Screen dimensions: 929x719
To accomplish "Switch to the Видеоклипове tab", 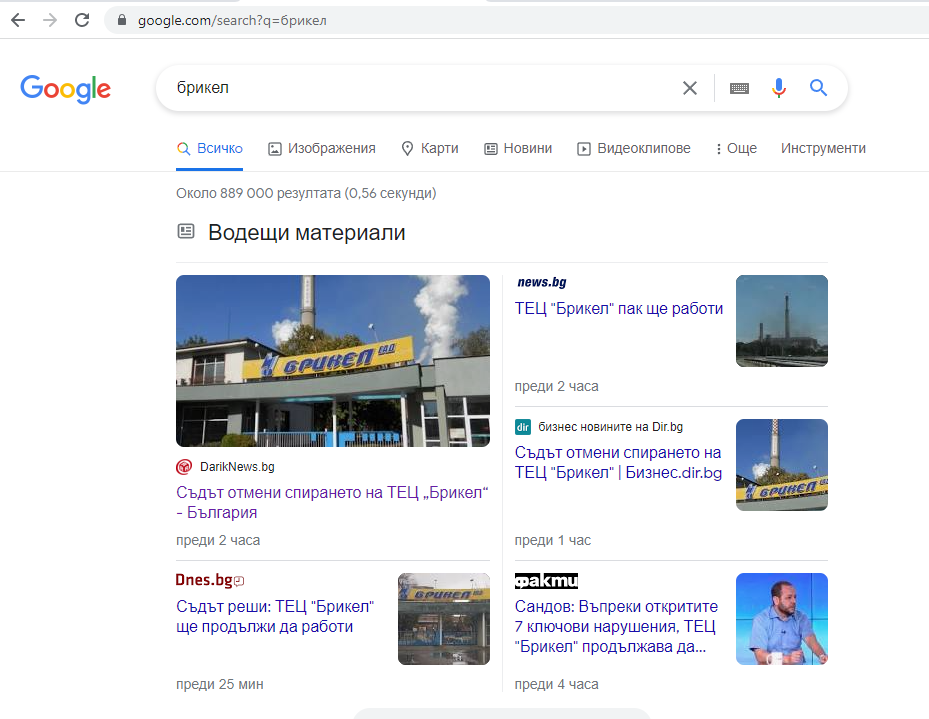I will coord(634,148).
